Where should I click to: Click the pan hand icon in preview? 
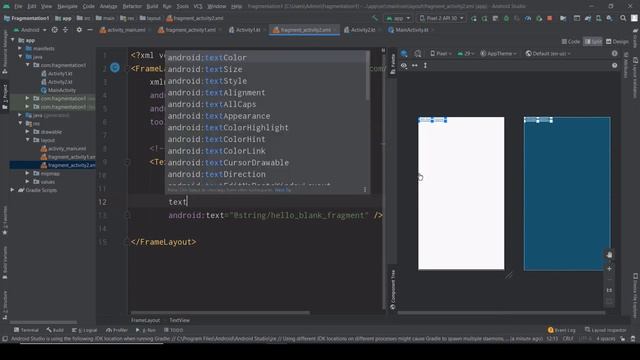(609, 255)
